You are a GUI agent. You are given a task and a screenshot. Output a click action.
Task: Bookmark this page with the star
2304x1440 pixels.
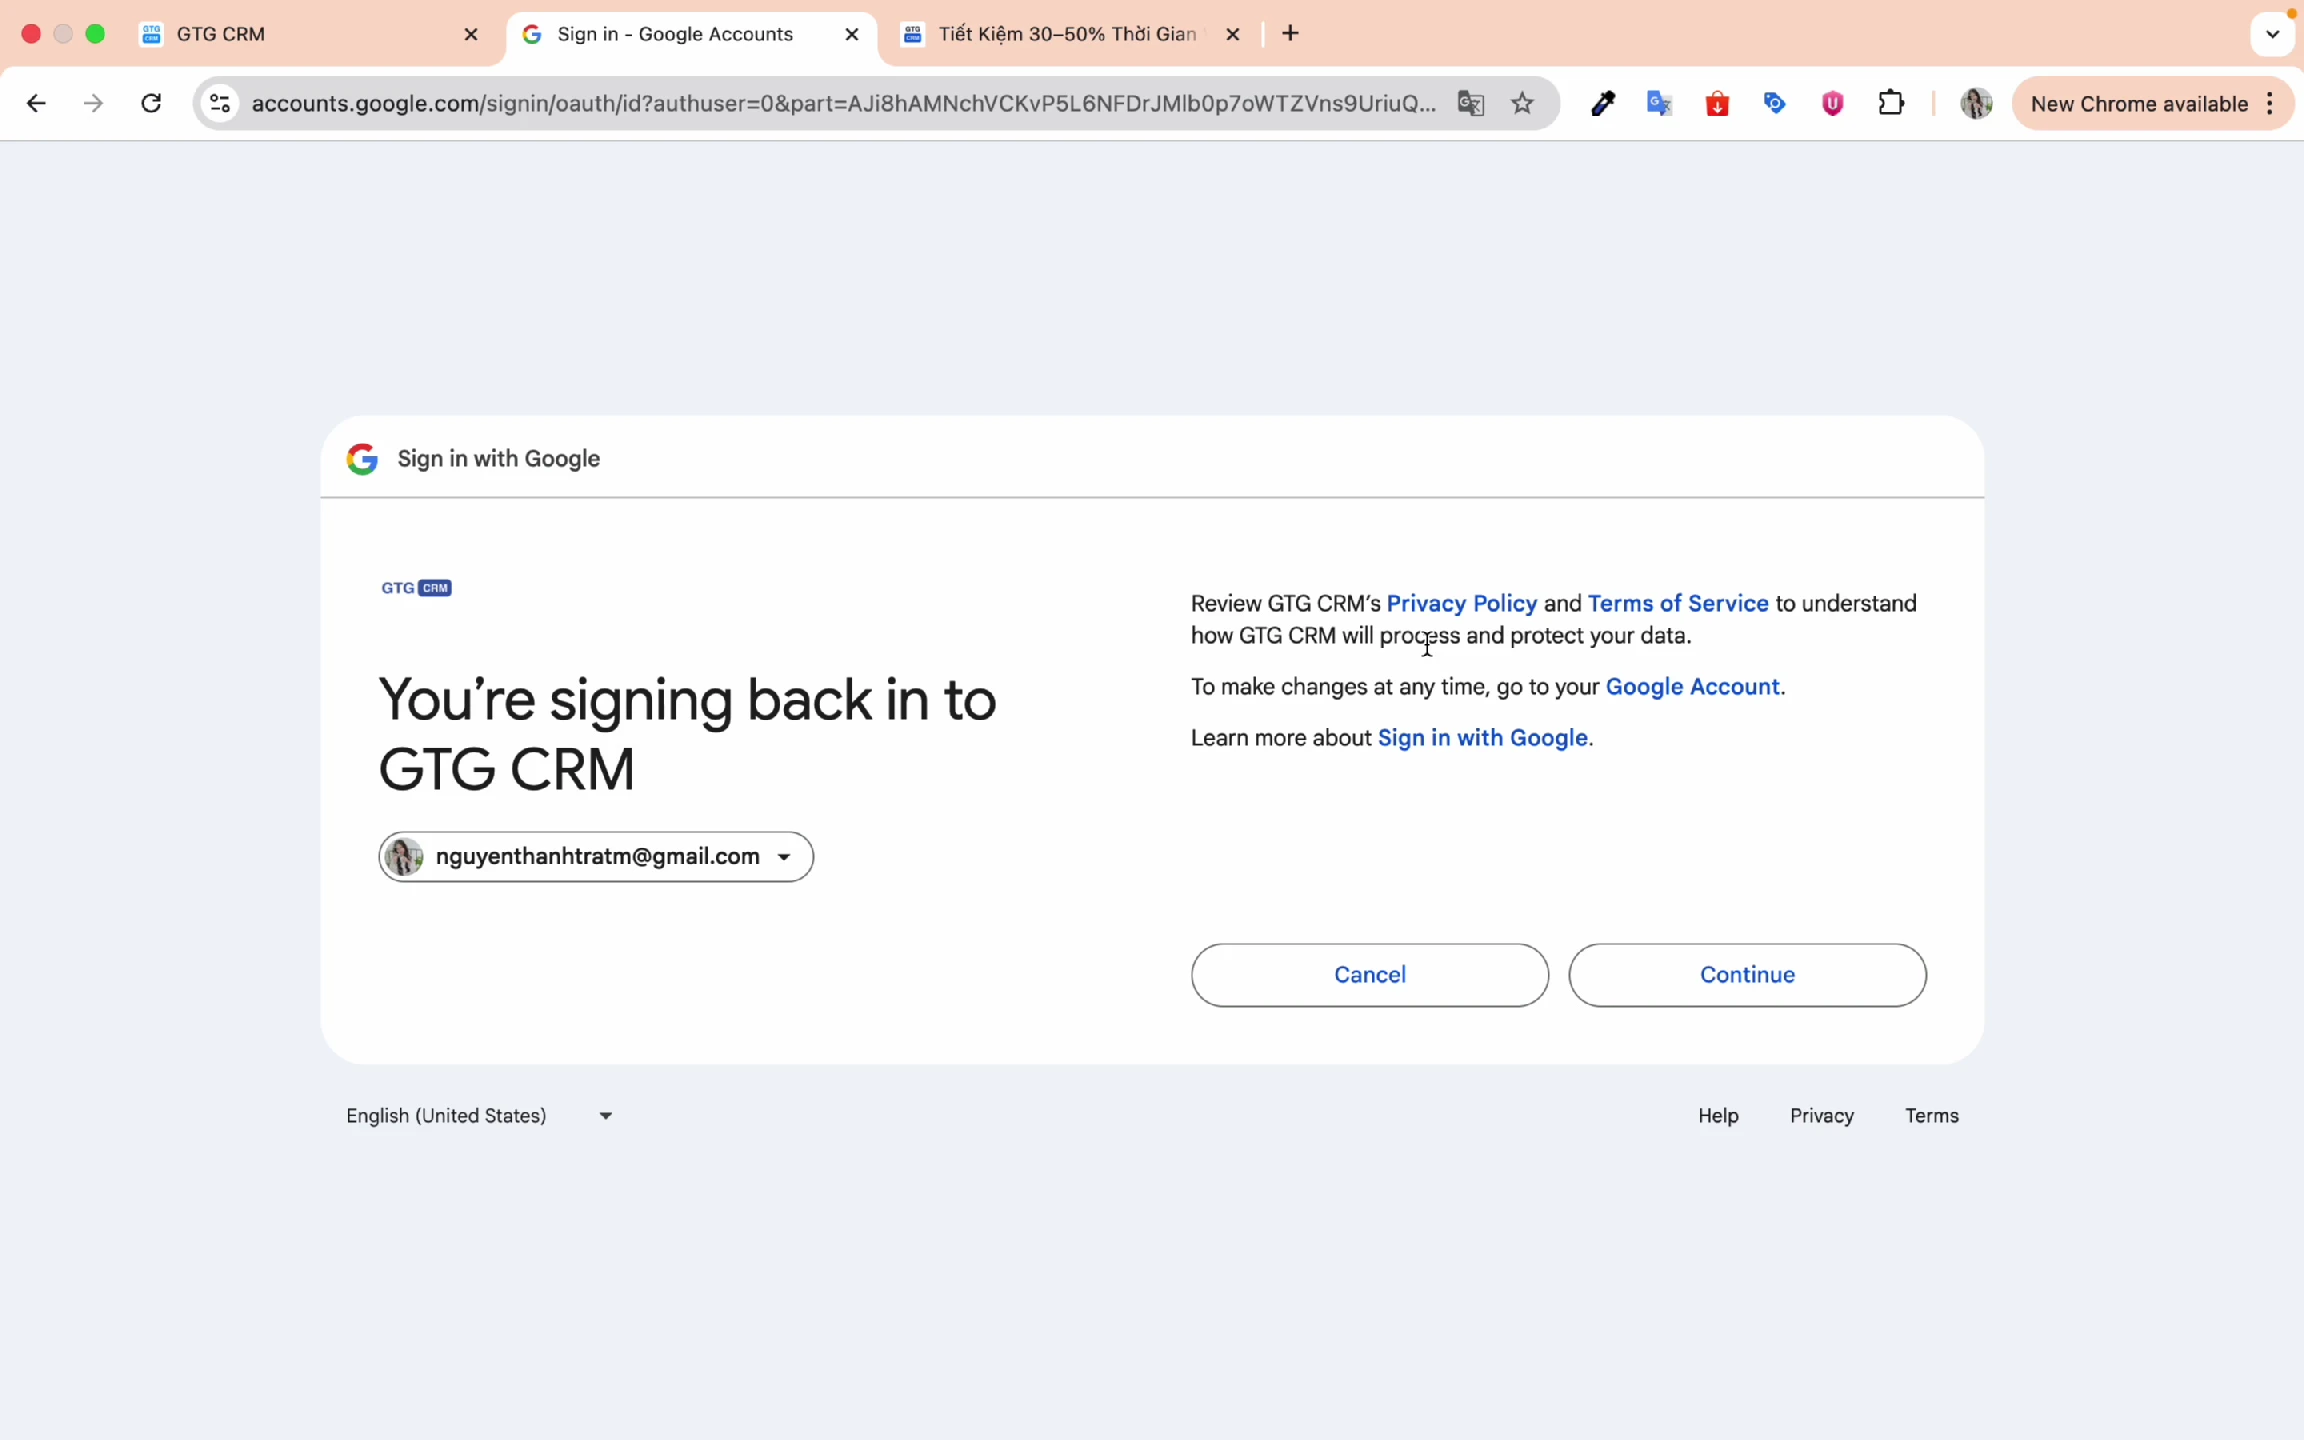click(1520, 103)
